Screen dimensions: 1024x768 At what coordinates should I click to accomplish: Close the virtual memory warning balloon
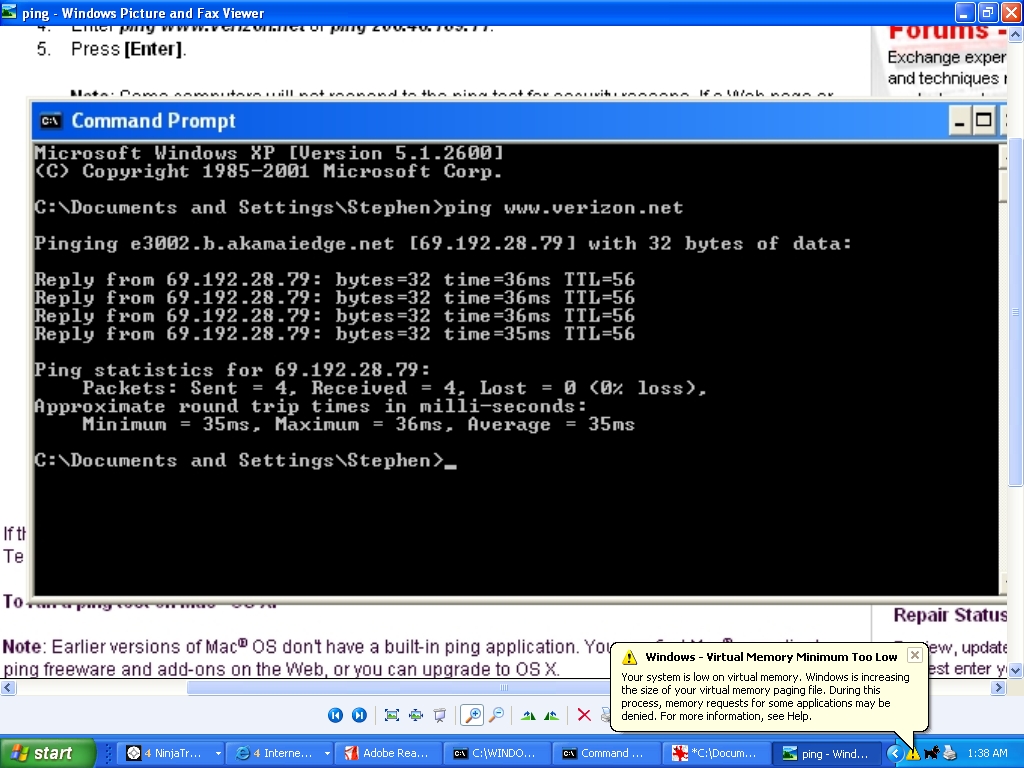915,655
